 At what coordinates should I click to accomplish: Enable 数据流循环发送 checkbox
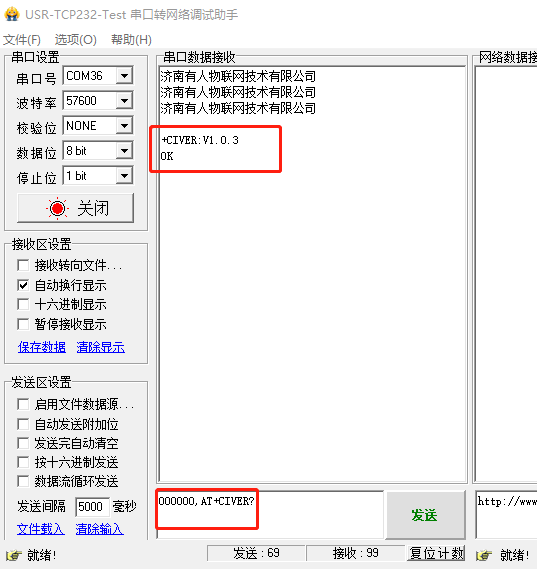coord(23,481)
